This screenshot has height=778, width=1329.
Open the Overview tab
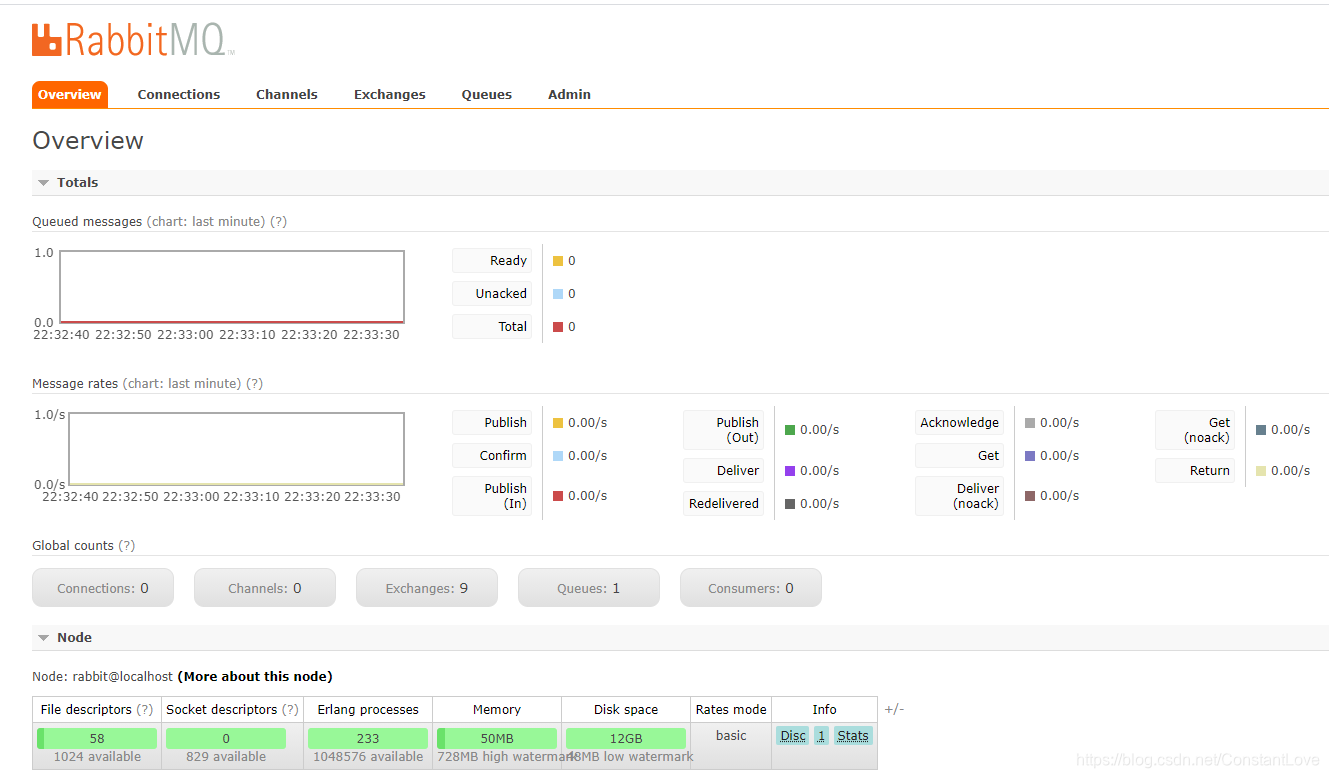pos(69,95)
